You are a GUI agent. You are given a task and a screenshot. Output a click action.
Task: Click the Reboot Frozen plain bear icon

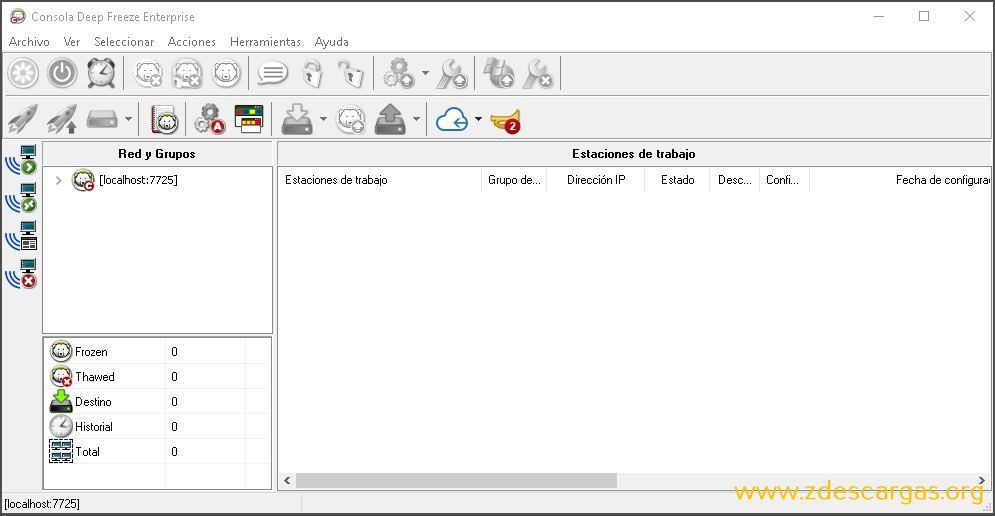[x=227, y=74]
